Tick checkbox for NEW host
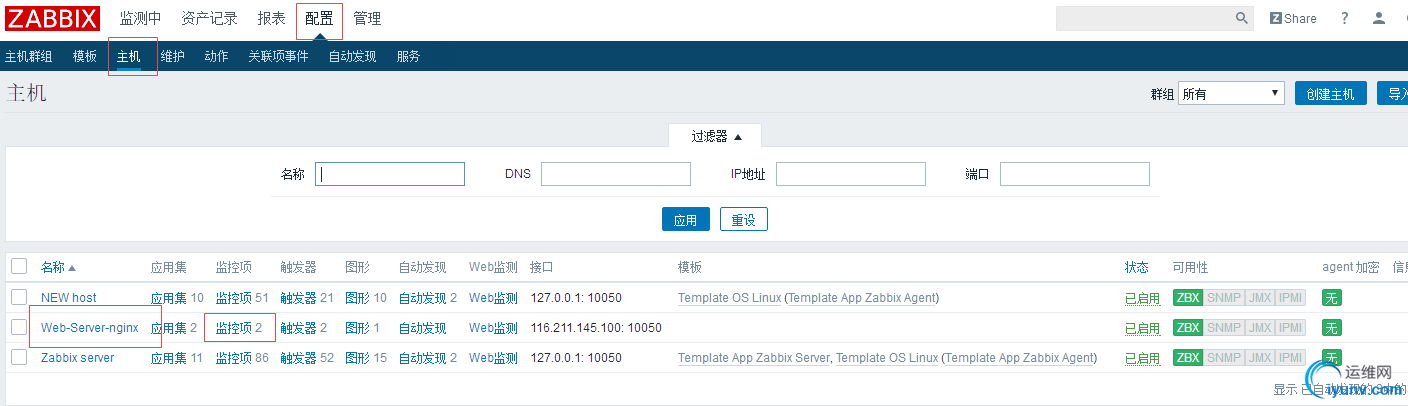 tap(19, 297)
